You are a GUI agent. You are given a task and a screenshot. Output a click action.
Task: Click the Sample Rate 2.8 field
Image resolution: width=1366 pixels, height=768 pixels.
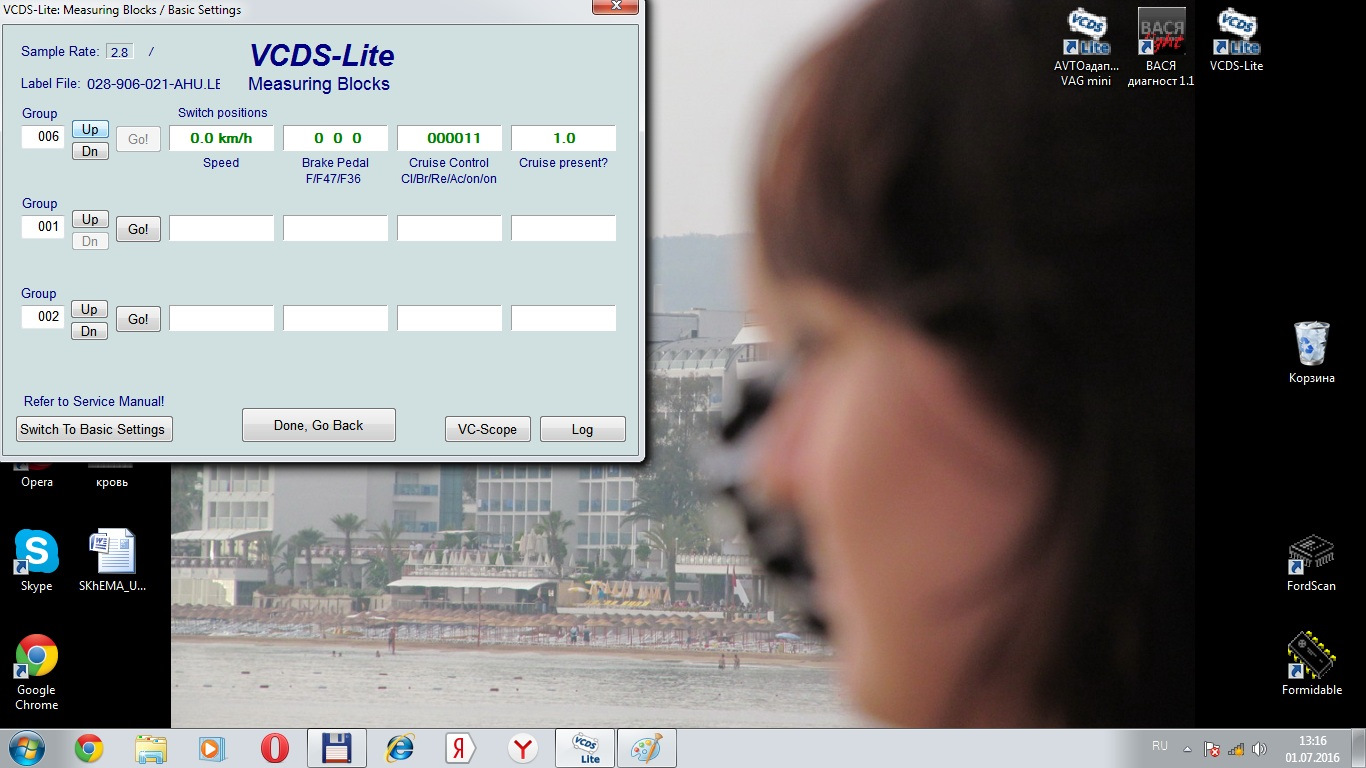click(120, 52)
